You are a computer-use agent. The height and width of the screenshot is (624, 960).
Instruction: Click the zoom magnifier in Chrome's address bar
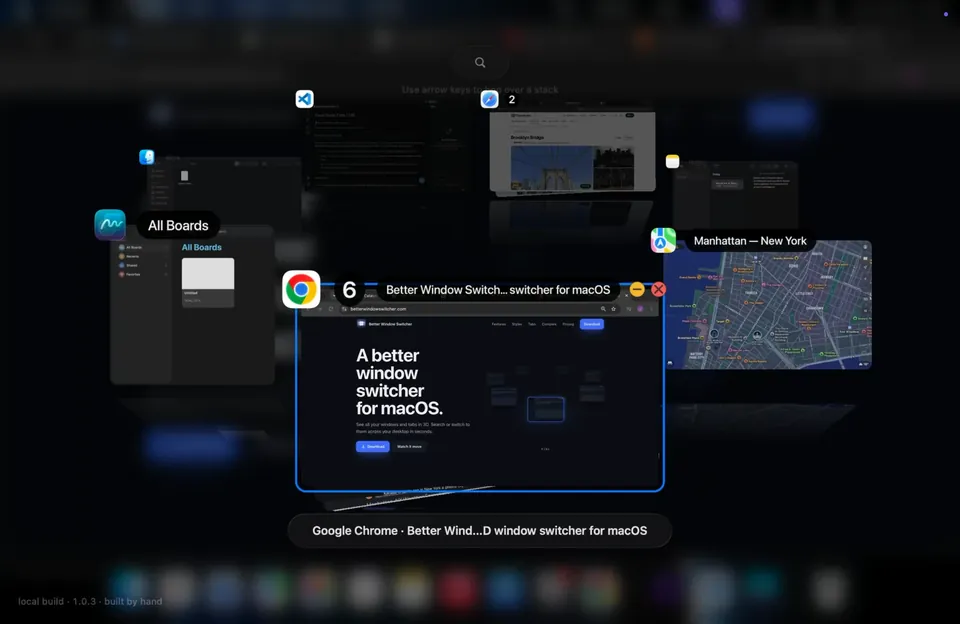pyautogui.click(x=603, y=309)
